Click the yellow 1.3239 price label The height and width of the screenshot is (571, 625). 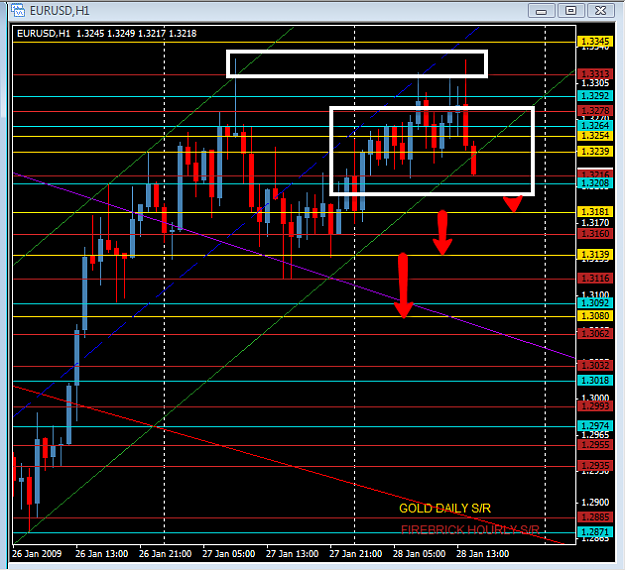[595, 151]
